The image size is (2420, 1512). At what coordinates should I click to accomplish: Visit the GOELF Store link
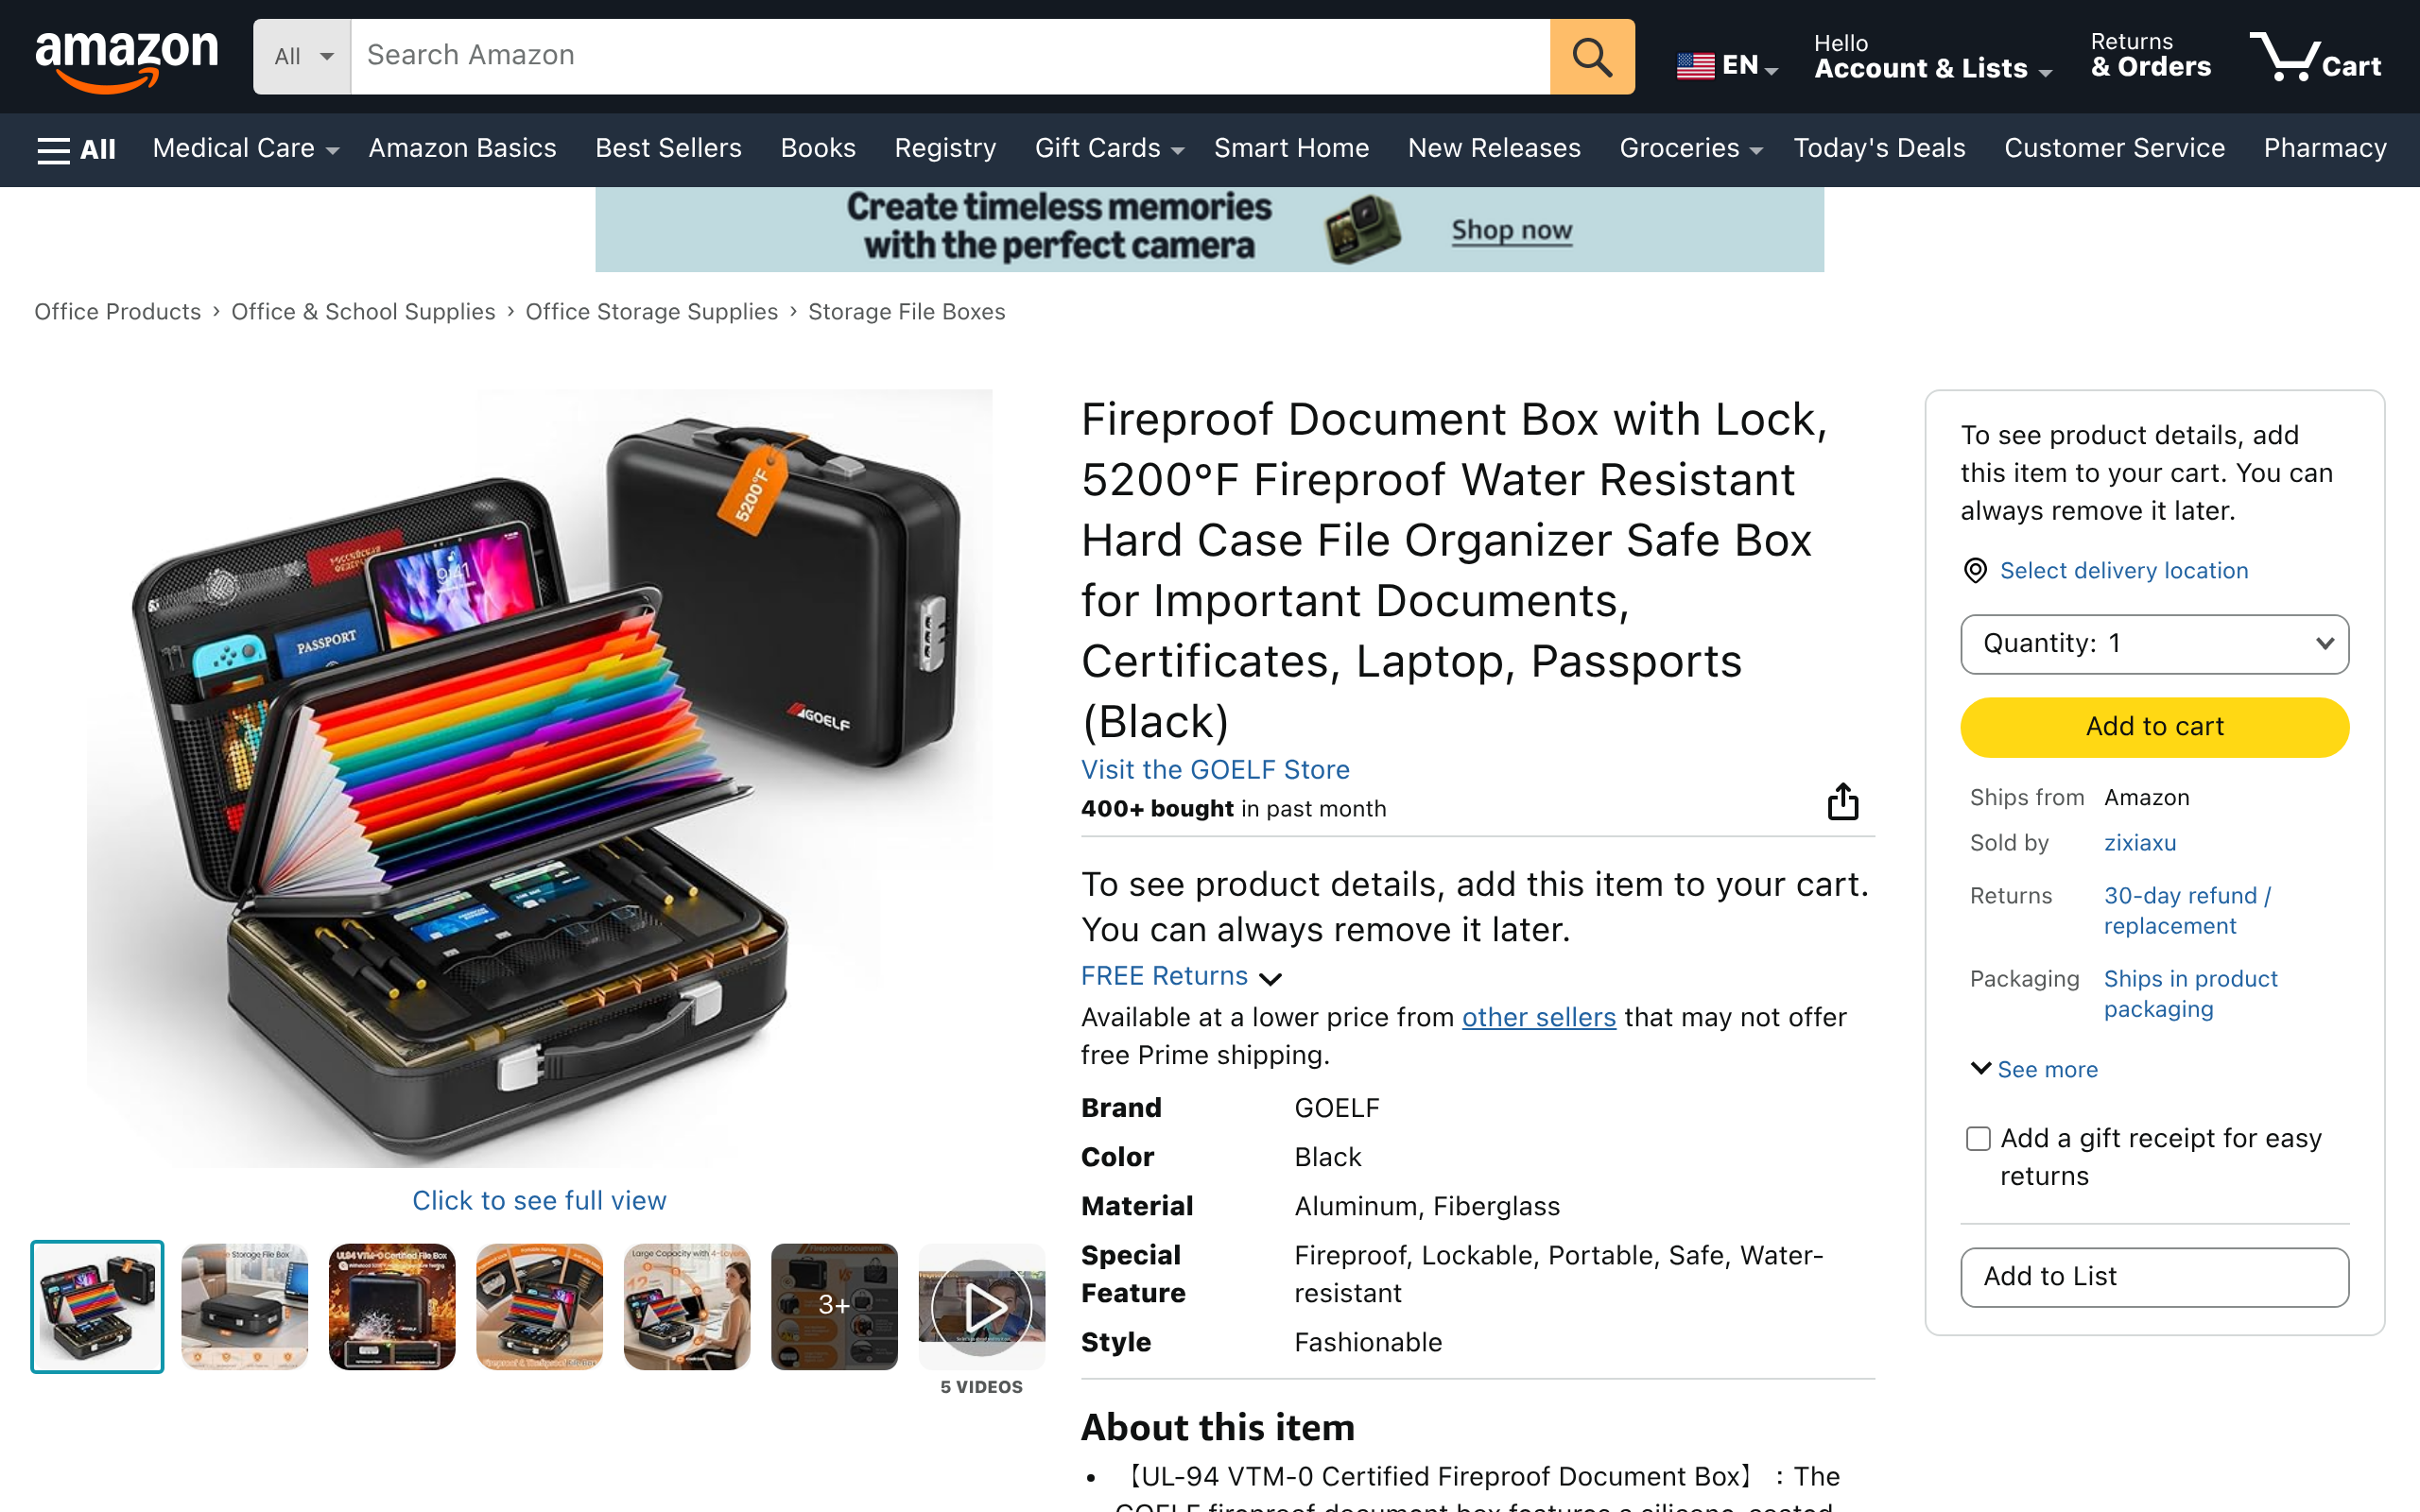pyautogui.click(x=1215, y=769)
